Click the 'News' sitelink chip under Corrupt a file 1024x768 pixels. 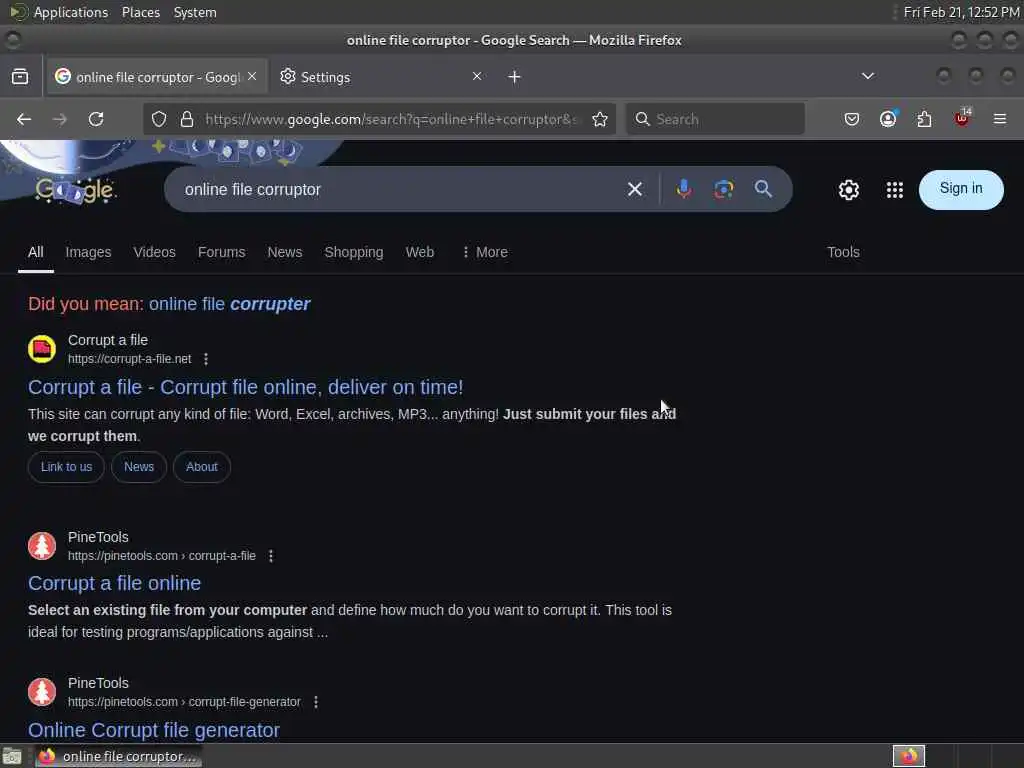coord(139,467)
